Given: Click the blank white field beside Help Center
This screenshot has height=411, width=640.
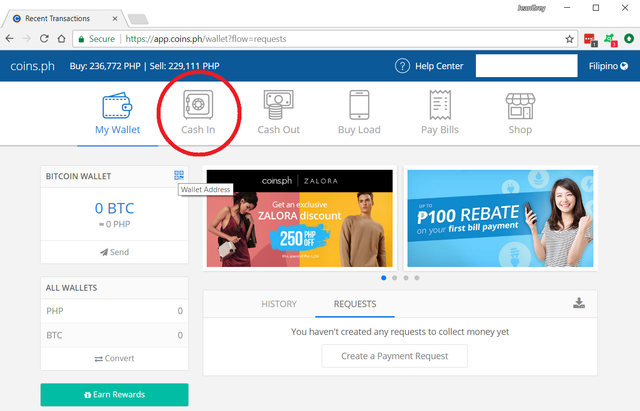Looking at the screenshot, I should pos(527,66).
